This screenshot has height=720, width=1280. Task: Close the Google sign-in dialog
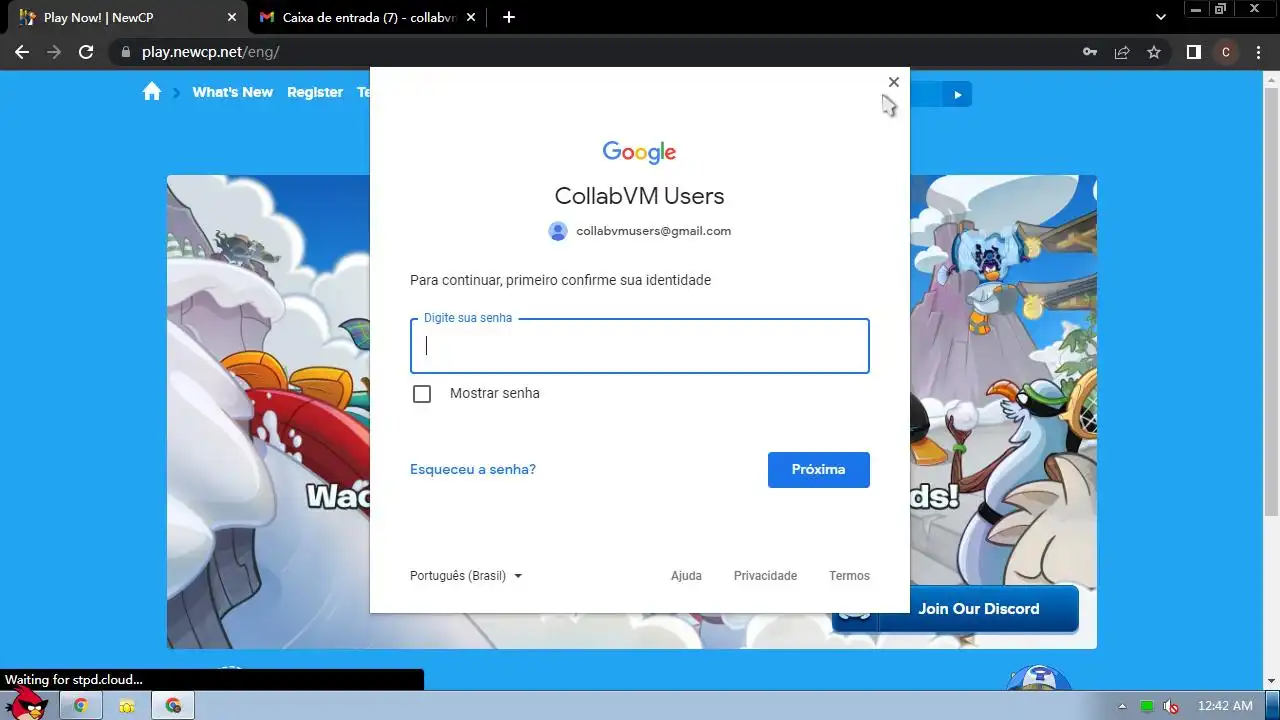click(894, 82)
